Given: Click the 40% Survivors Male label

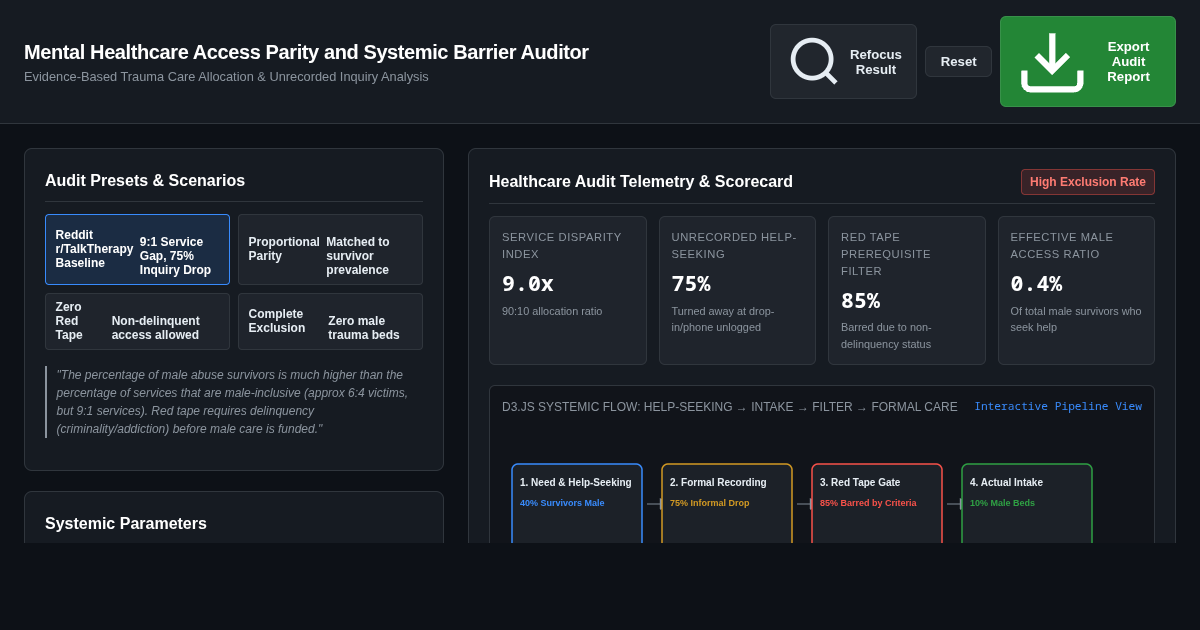Looking at the screenshot, I should (x=562, y=503).
